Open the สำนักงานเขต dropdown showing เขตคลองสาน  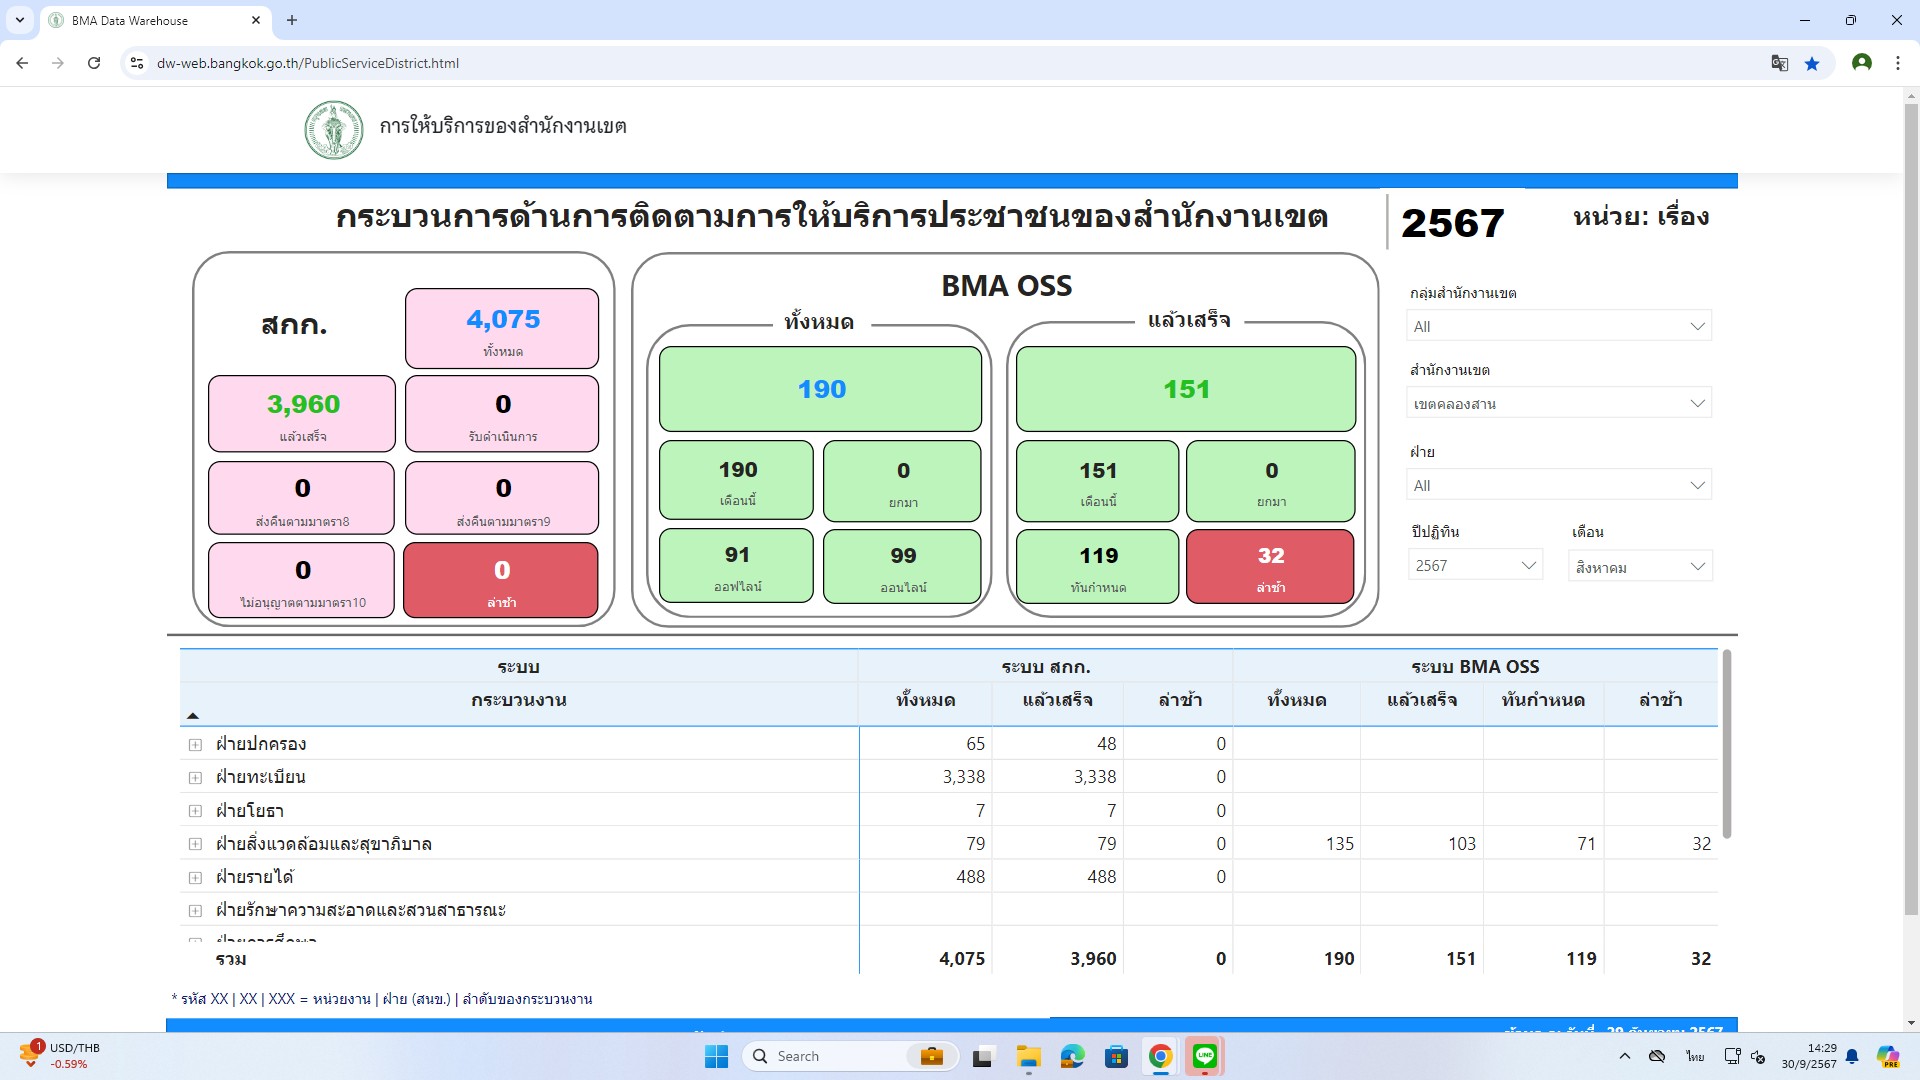click(1559, 403)
